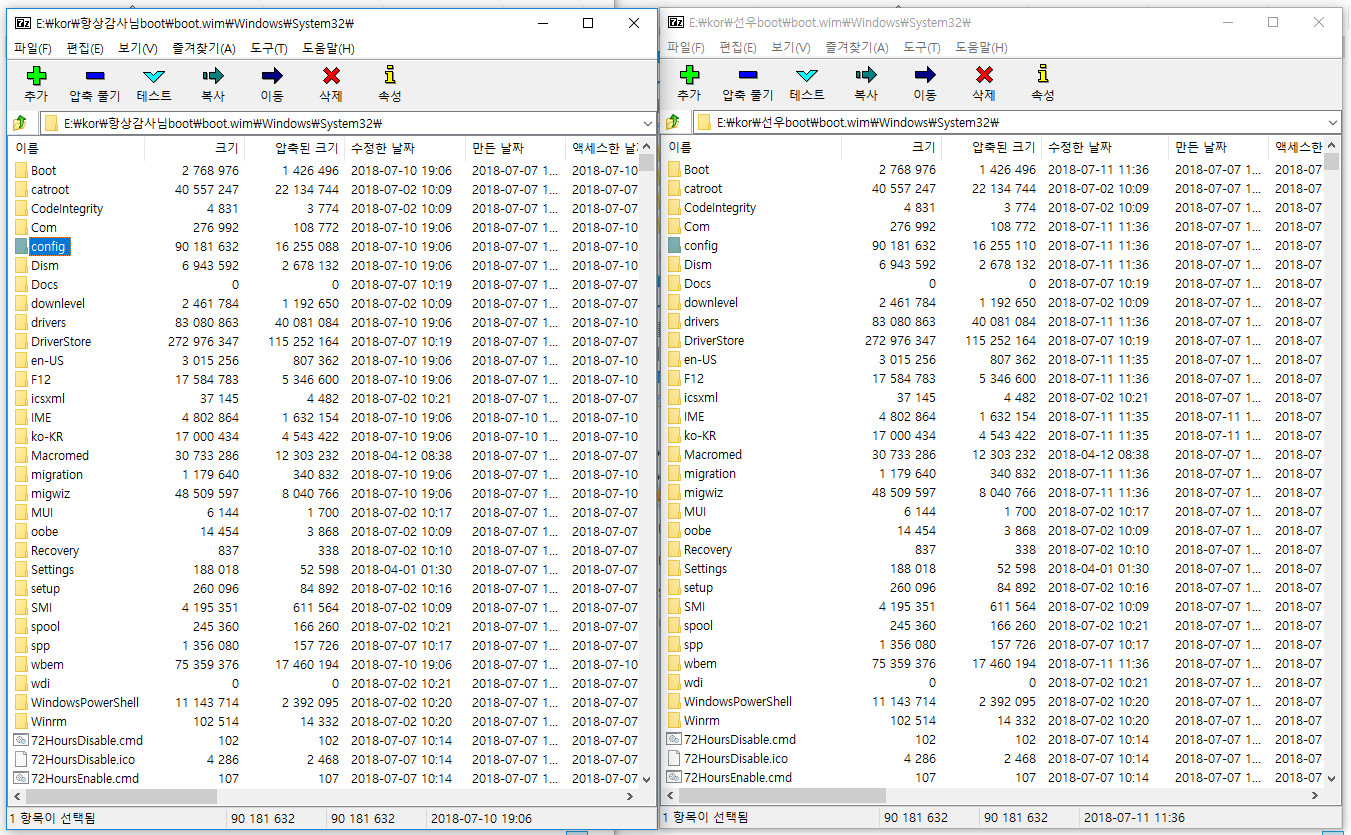Click the Add (추가) icon in right window
The height and width of the screenshot is (835, 1351).
tap(689, 75)
